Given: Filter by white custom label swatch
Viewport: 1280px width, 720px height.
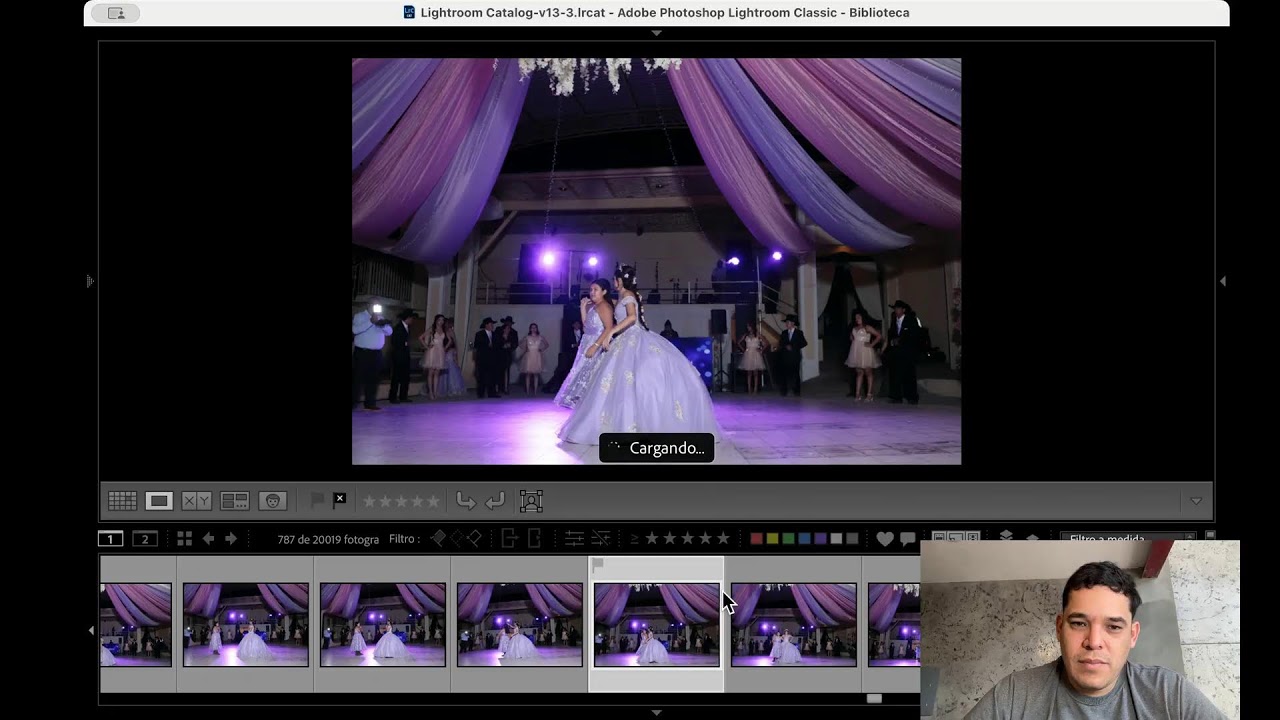Looking at the screenshot, I should [x=836, y=539].
